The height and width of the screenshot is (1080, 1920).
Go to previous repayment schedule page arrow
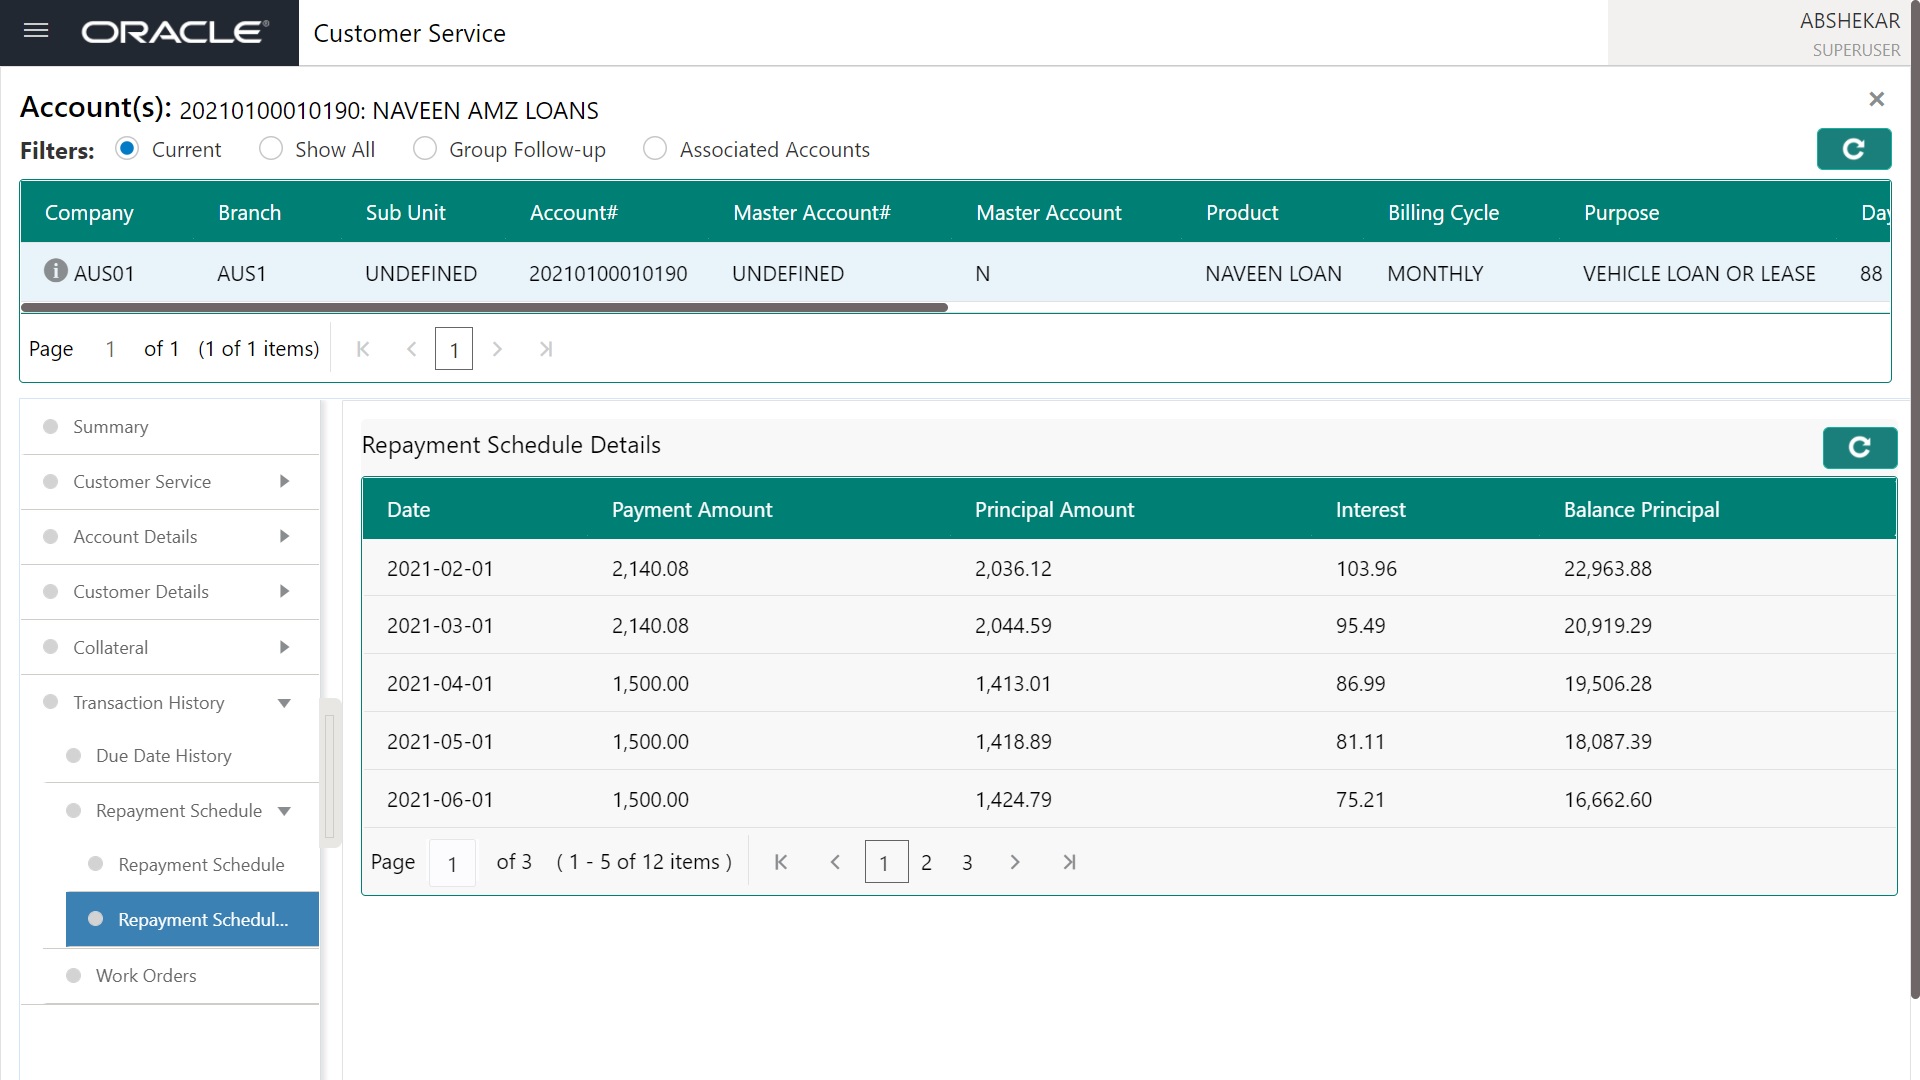pos(835,862)
